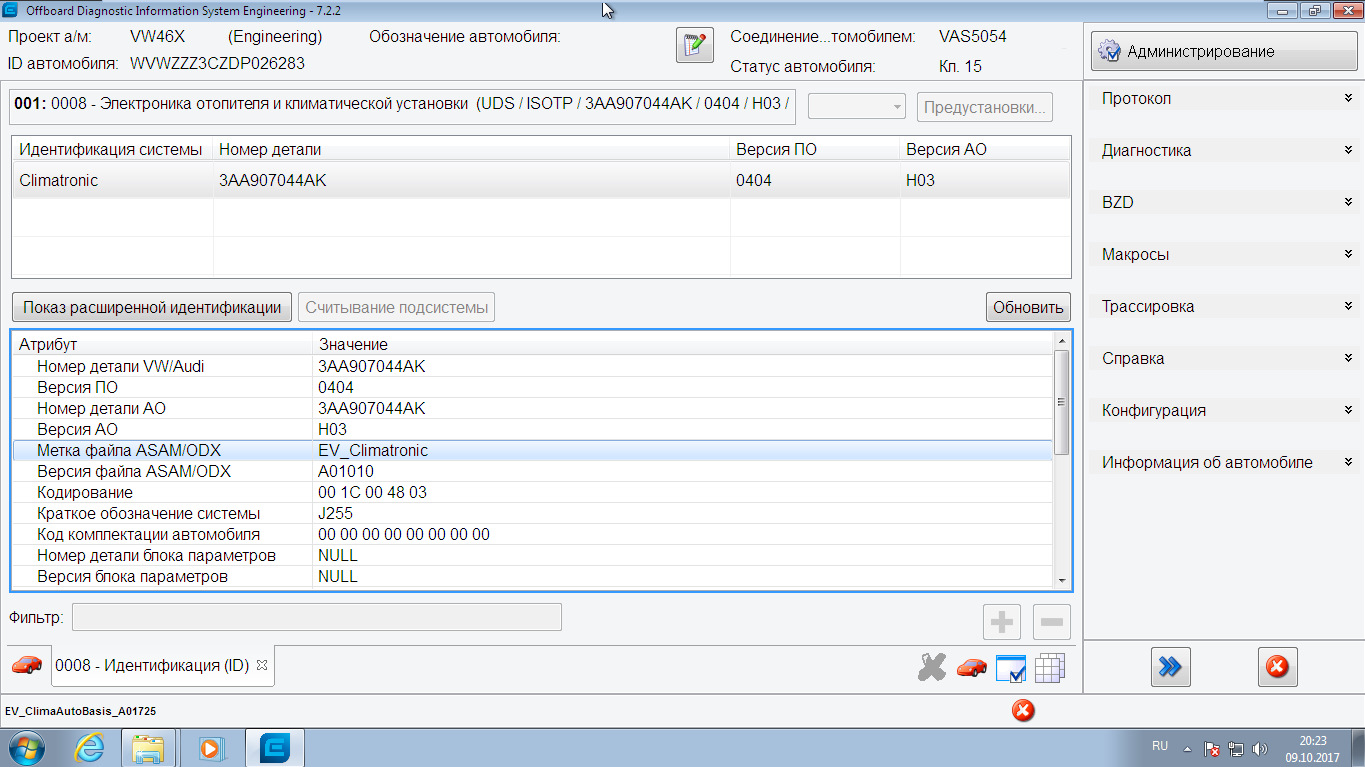This screenshot has width=1365, height=767.
Task: Click the volume speaker tray icon
Action: [x=1260, y=748]
